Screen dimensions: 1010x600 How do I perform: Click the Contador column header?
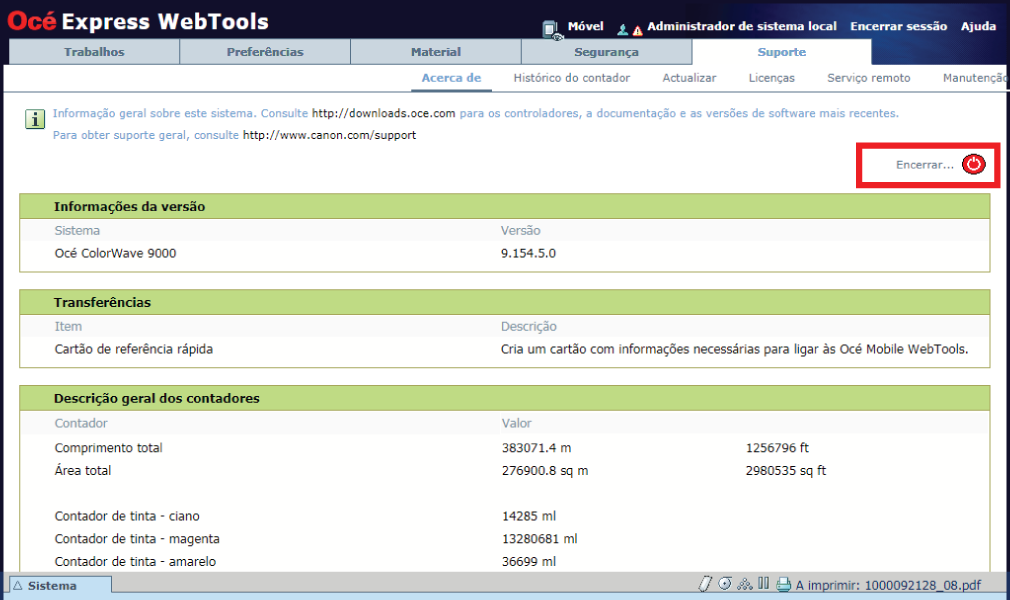point(81,423)
